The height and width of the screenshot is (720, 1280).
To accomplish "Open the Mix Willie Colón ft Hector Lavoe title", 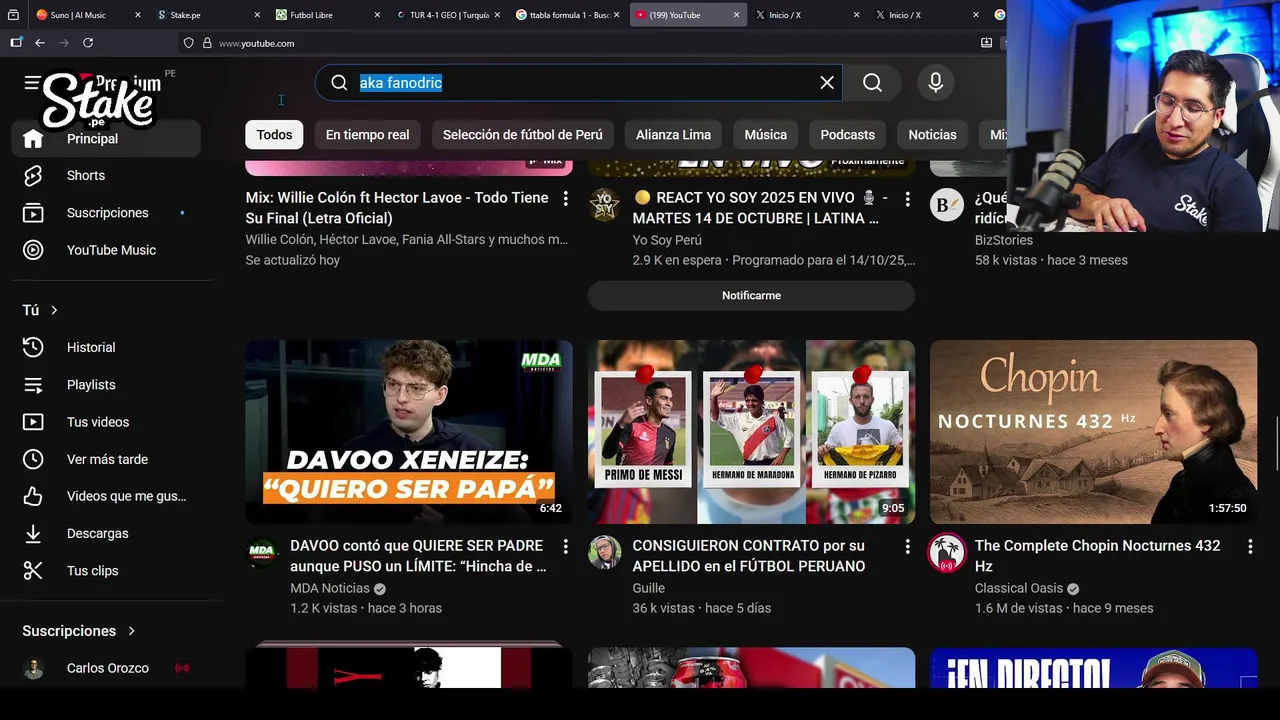I will click(397, 208).
